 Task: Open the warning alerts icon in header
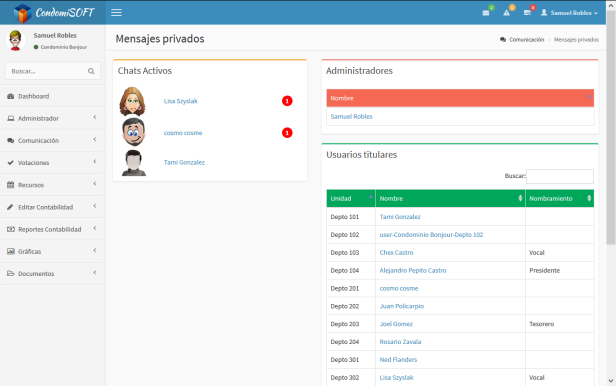(506, 13)
